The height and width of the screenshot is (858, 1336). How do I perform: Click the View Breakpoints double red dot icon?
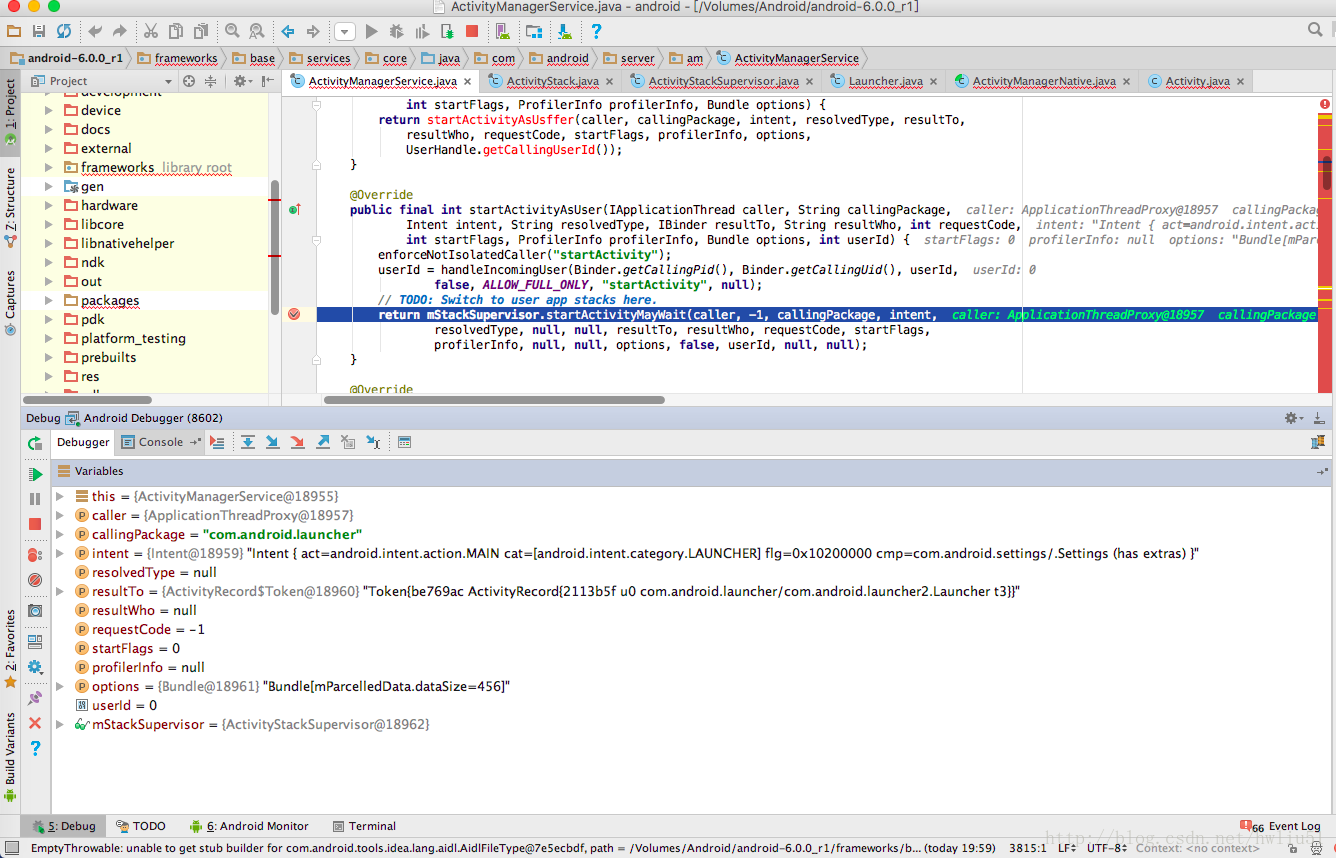[x=35, y=555]
